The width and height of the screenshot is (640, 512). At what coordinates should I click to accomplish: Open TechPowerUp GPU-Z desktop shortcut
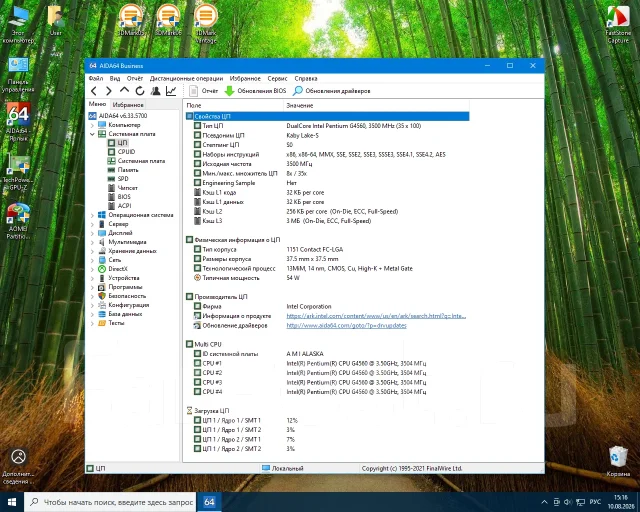point(18,174)
